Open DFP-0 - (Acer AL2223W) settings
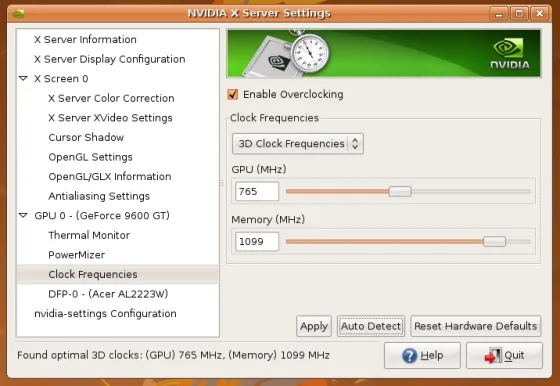This screenshot has height=386, width=560. tap(108, 294)
